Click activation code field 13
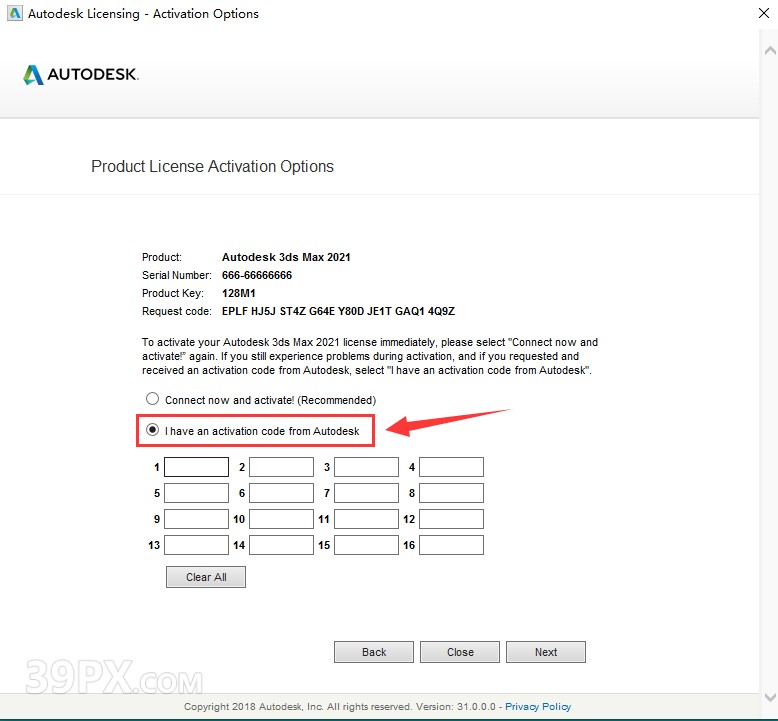Image resolution: width=778 pixels, height=721 pixels. tap(196, 545)
